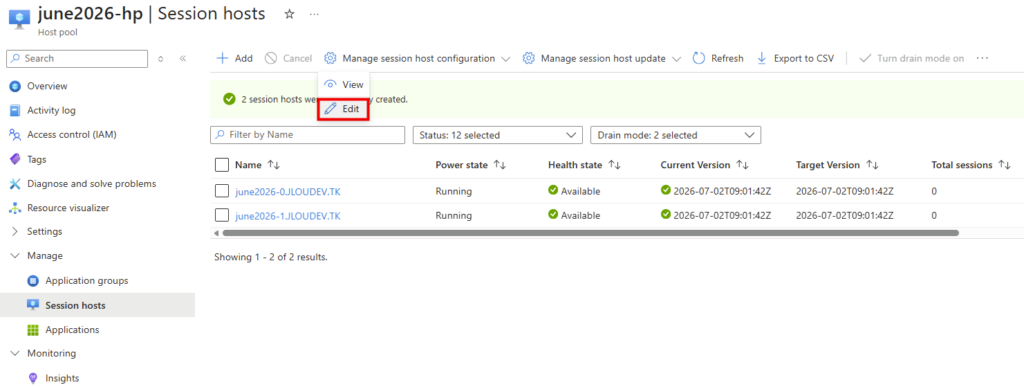The image size is (1024, 387).
Task: Sort by Name using its sort arrows
Action: (x=274, y=165)
